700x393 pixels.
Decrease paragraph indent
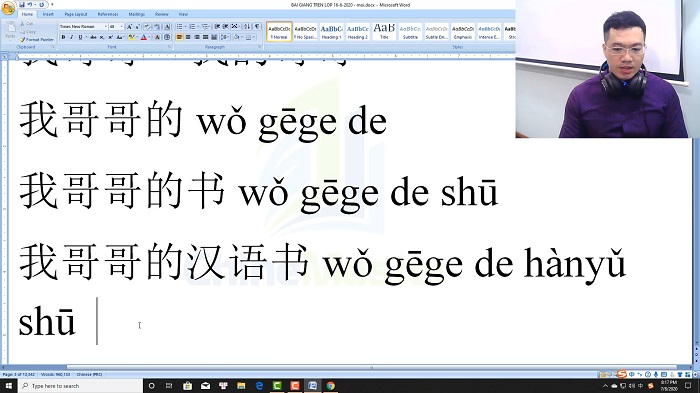coord(217,26)
